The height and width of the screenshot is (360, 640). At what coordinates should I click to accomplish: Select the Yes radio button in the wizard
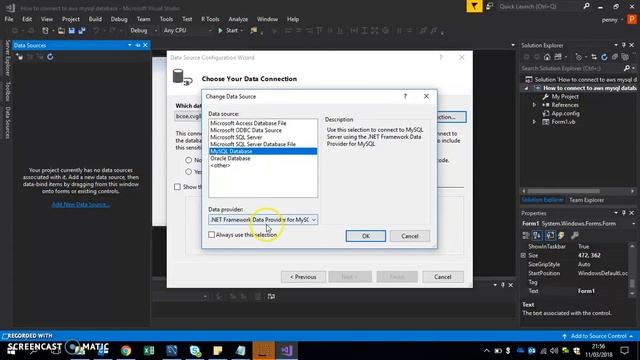click(188, 172)
